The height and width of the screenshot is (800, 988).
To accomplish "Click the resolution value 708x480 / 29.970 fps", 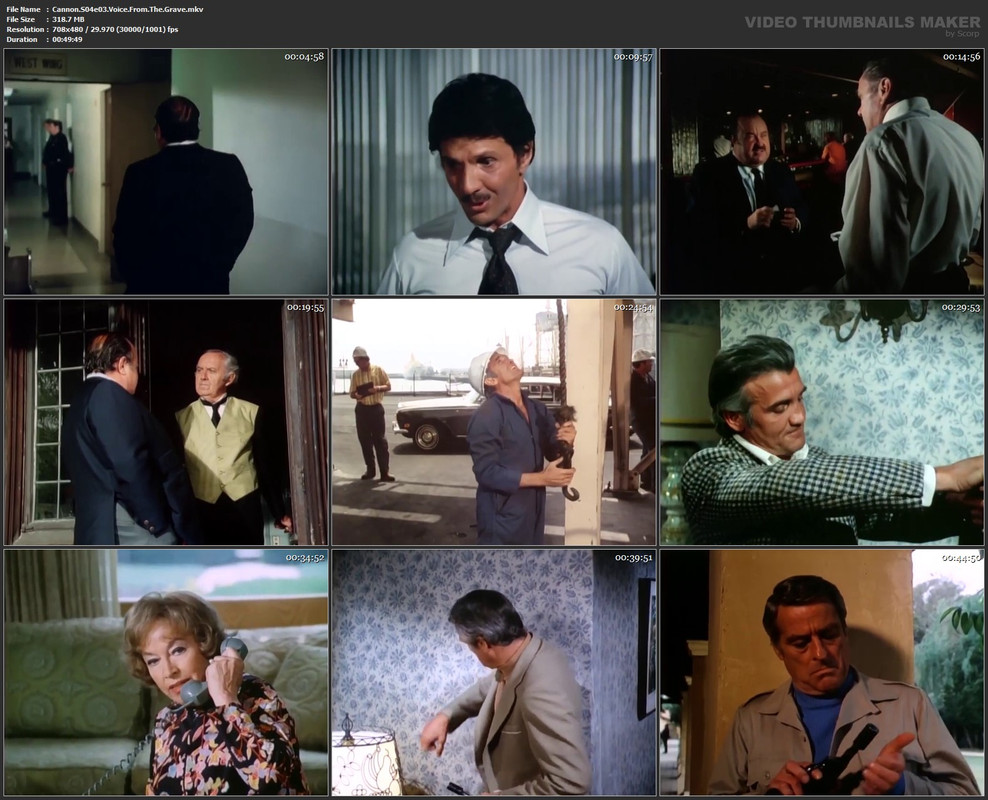I will click(x=115, y=30).
